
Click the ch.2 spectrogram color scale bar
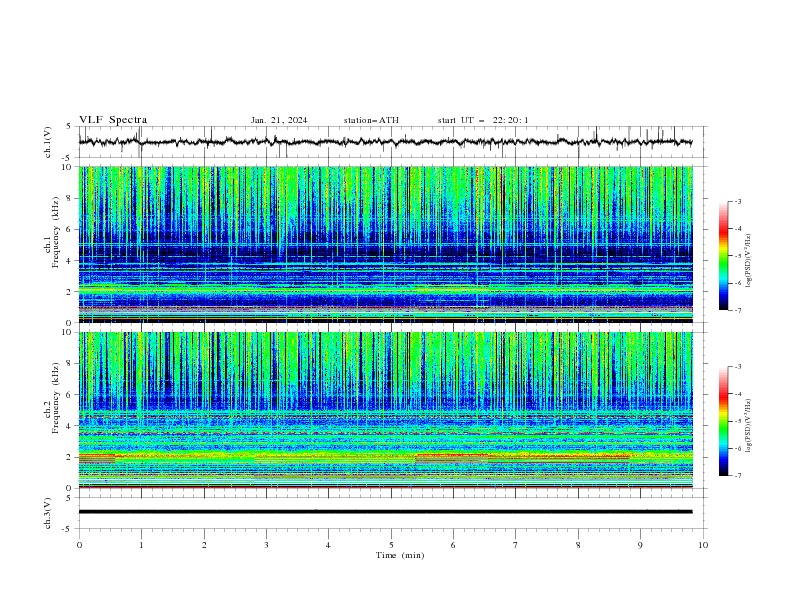[723, 421]
